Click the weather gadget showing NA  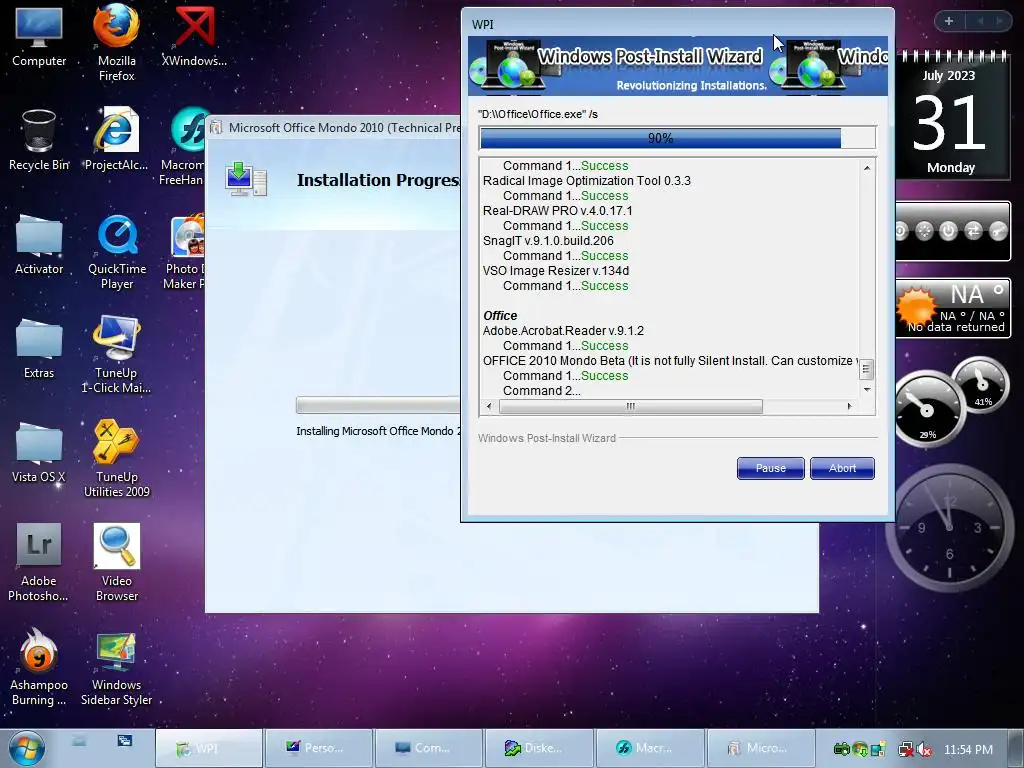click(953, 308)
